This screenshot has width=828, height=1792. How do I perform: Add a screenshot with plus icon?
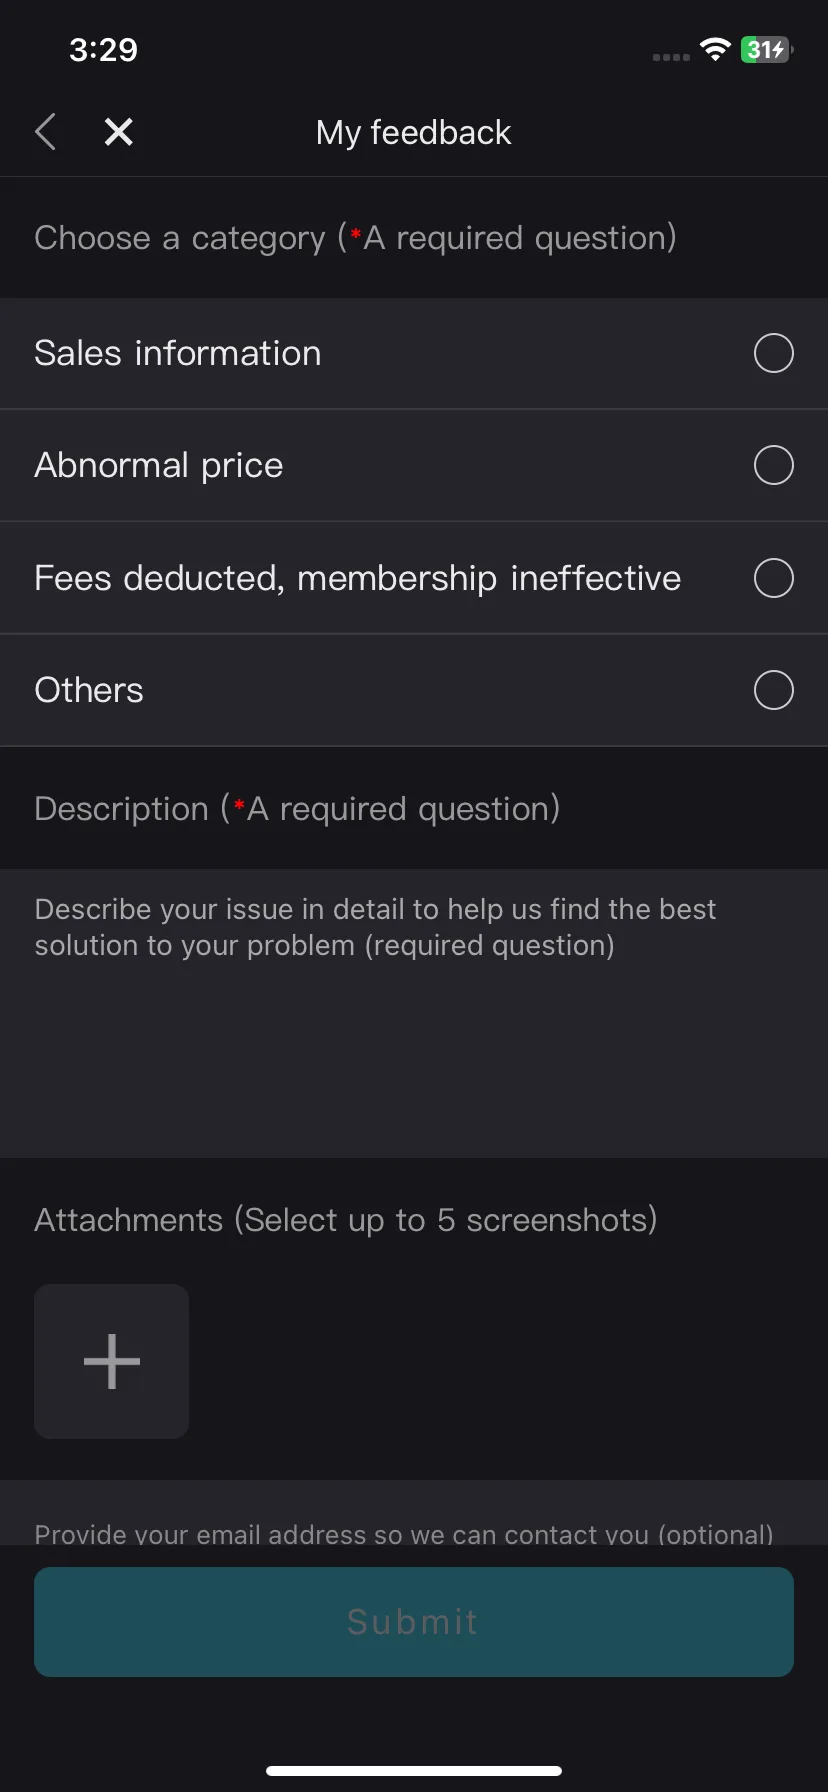112,1361
